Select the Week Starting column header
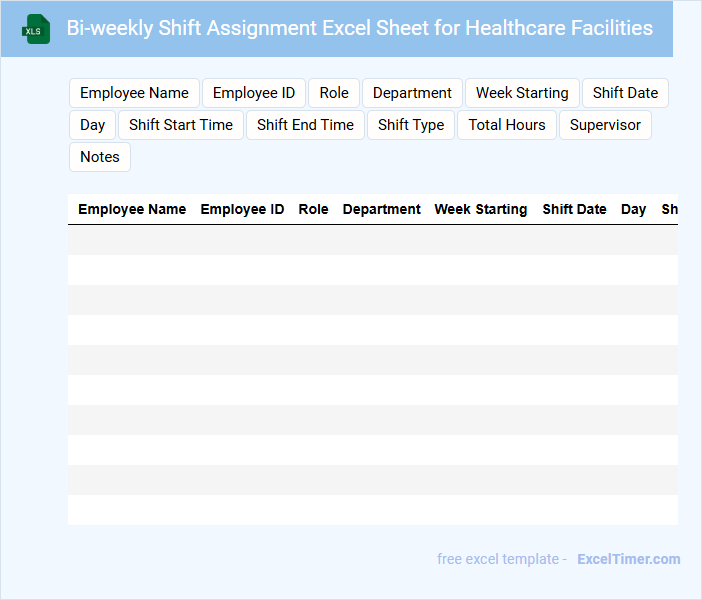Image resolution: width=702 pixels, height=600 pixels. click(481, 210)
